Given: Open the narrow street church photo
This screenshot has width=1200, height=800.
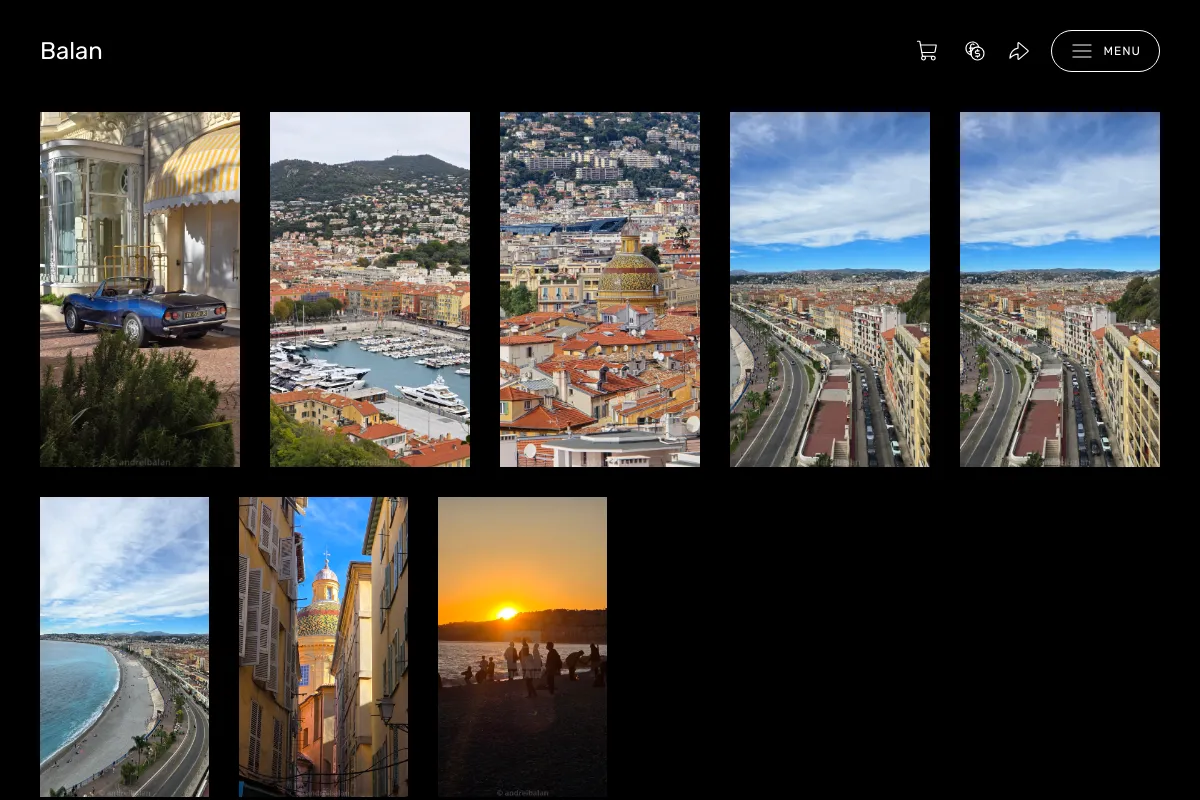Looking at the screenshot, I should tap(323, 647).
